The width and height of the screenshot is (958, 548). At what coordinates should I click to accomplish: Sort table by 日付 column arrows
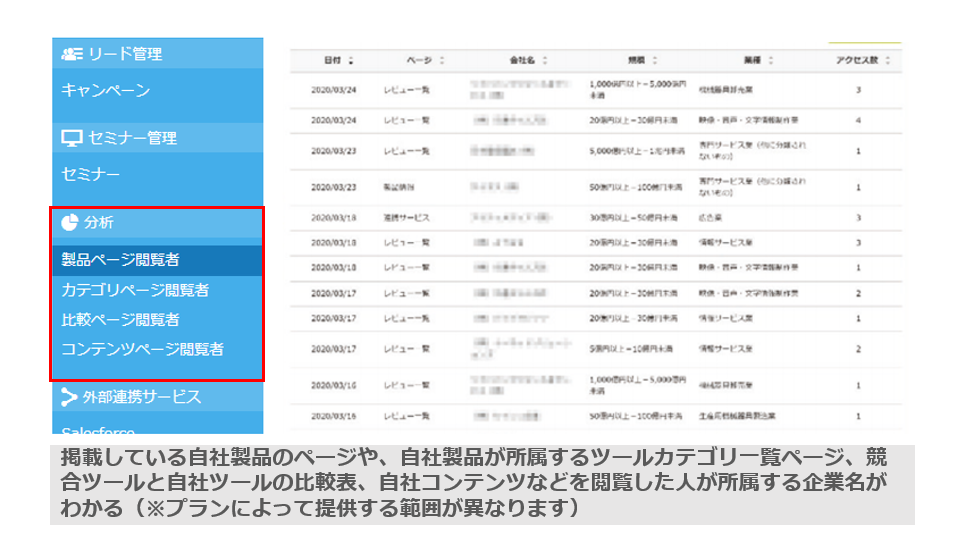351,60
